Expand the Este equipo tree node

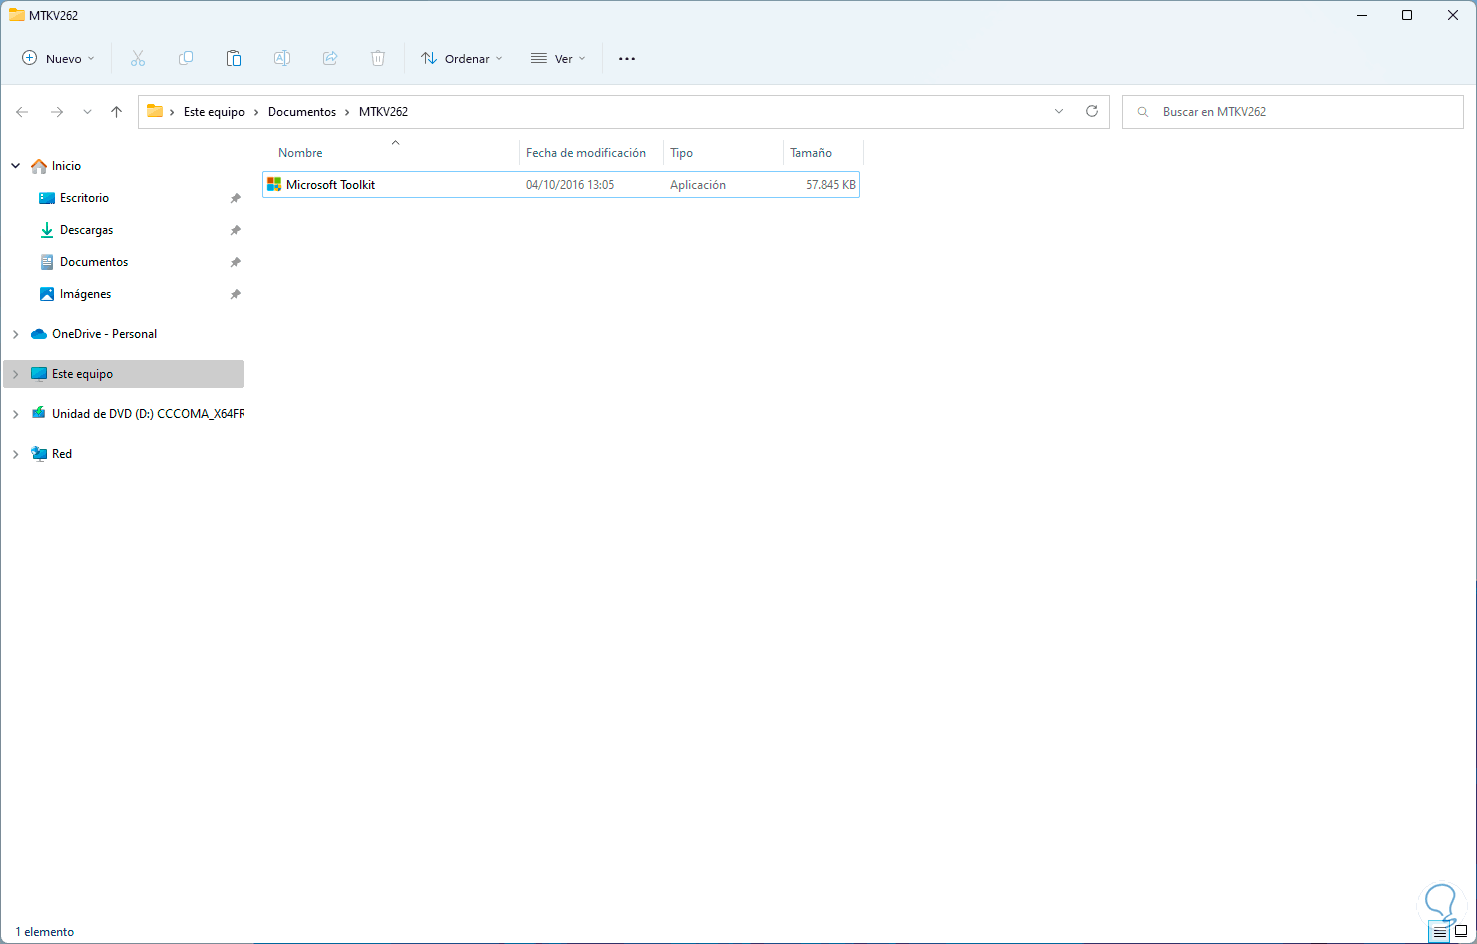[x=16, y=374]
